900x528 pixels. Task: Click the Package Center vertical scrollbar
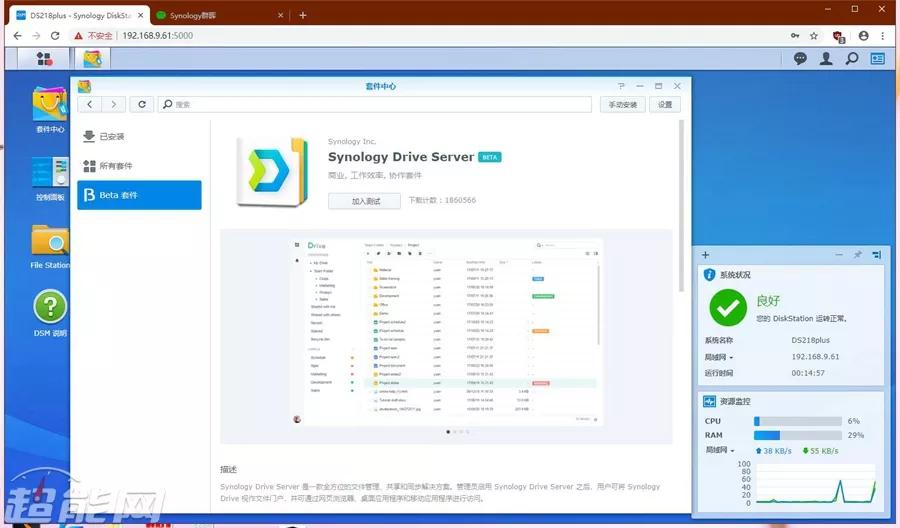pos(681,205)
